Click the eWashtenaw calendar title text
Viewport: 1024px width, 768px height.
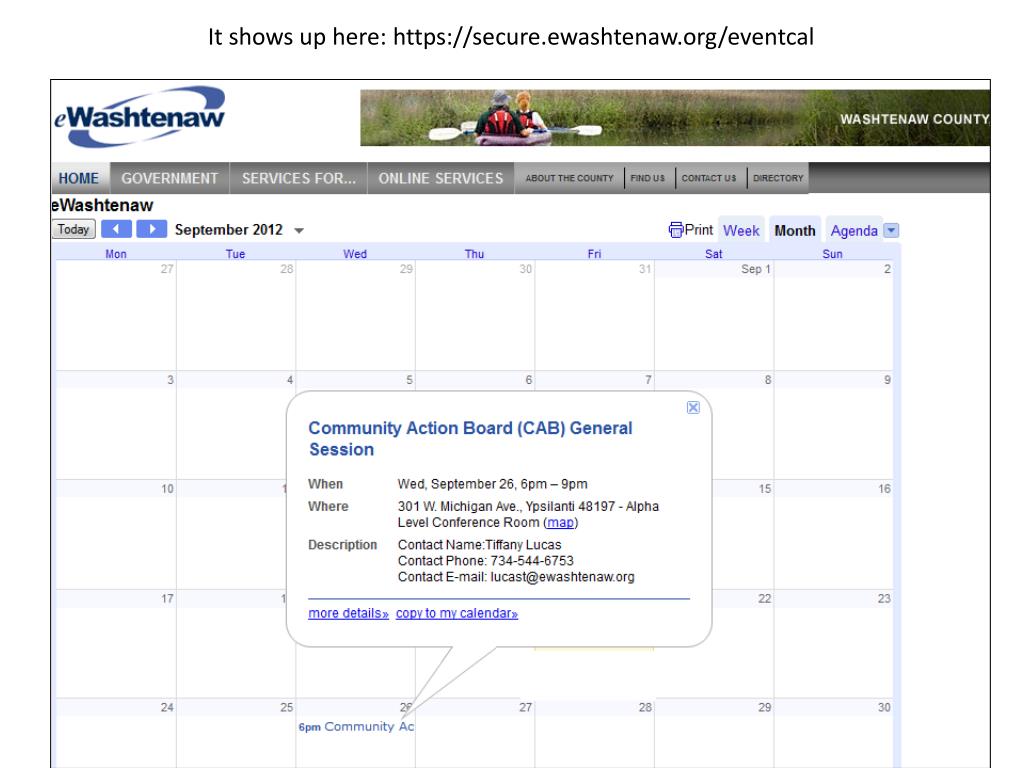pos(103,205)
